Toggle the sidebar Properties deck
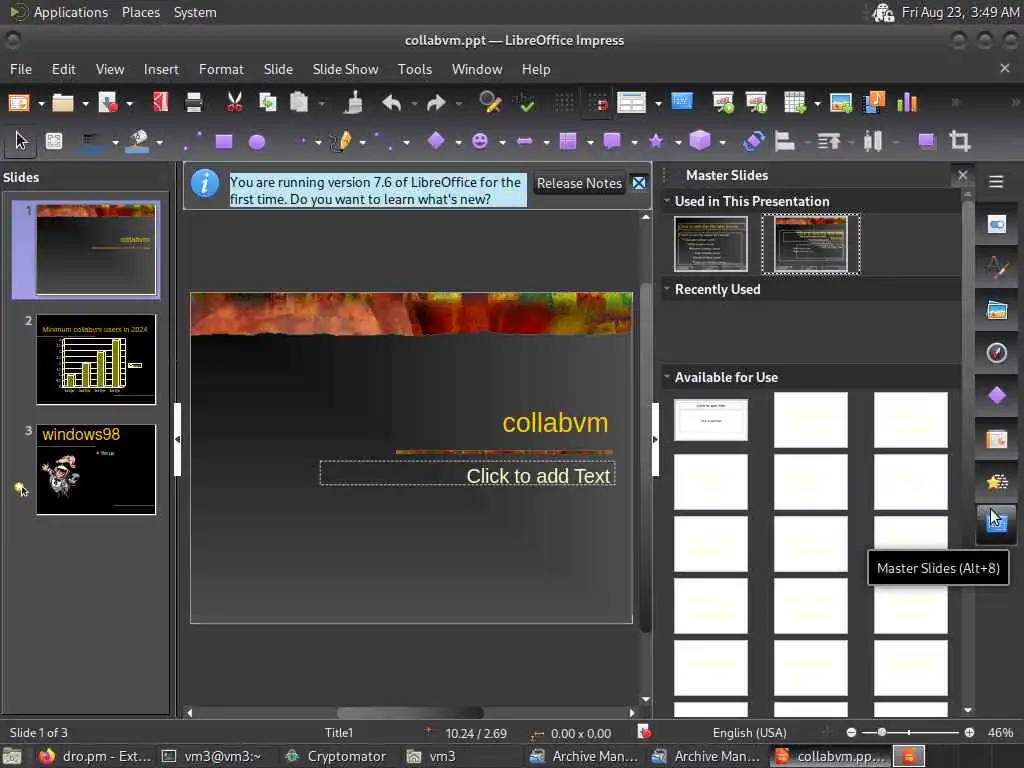 click(997, 225)
